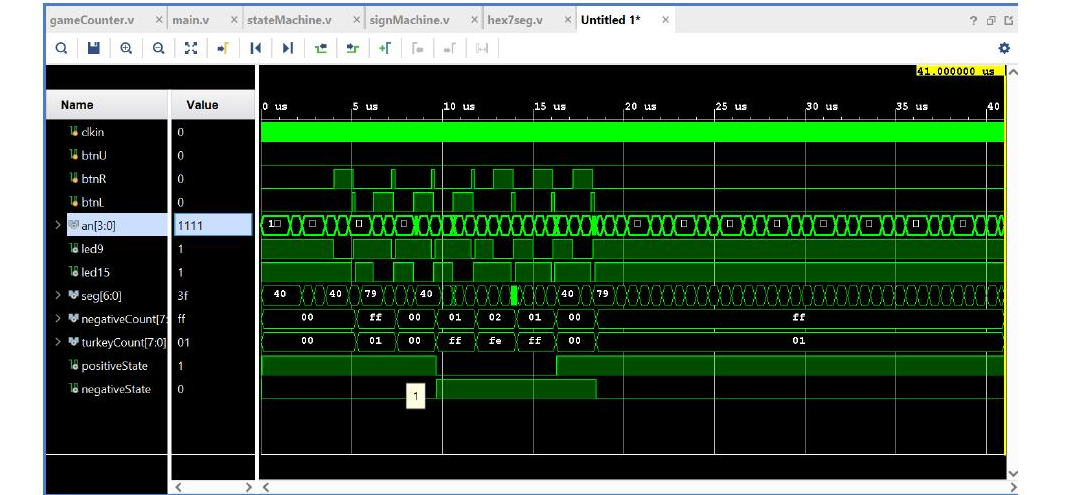Select the btnR signal
This screenshot has width=1065, height=495.
93,179
